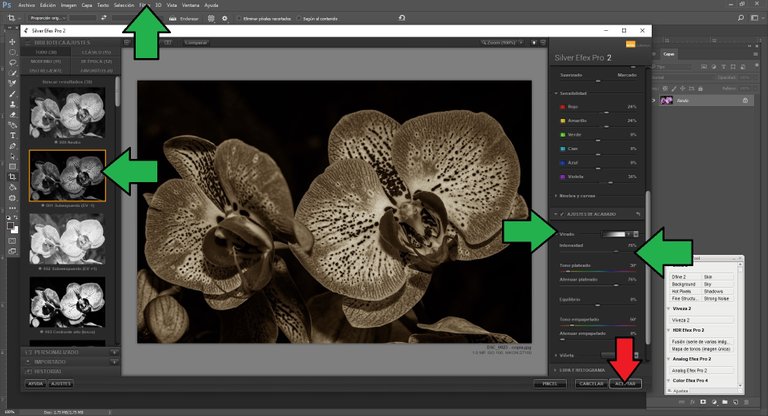This screenshot has height=416, width=768.
Task: Click the Dfine 2 button in Nik panel
Action: pos(685,277)
